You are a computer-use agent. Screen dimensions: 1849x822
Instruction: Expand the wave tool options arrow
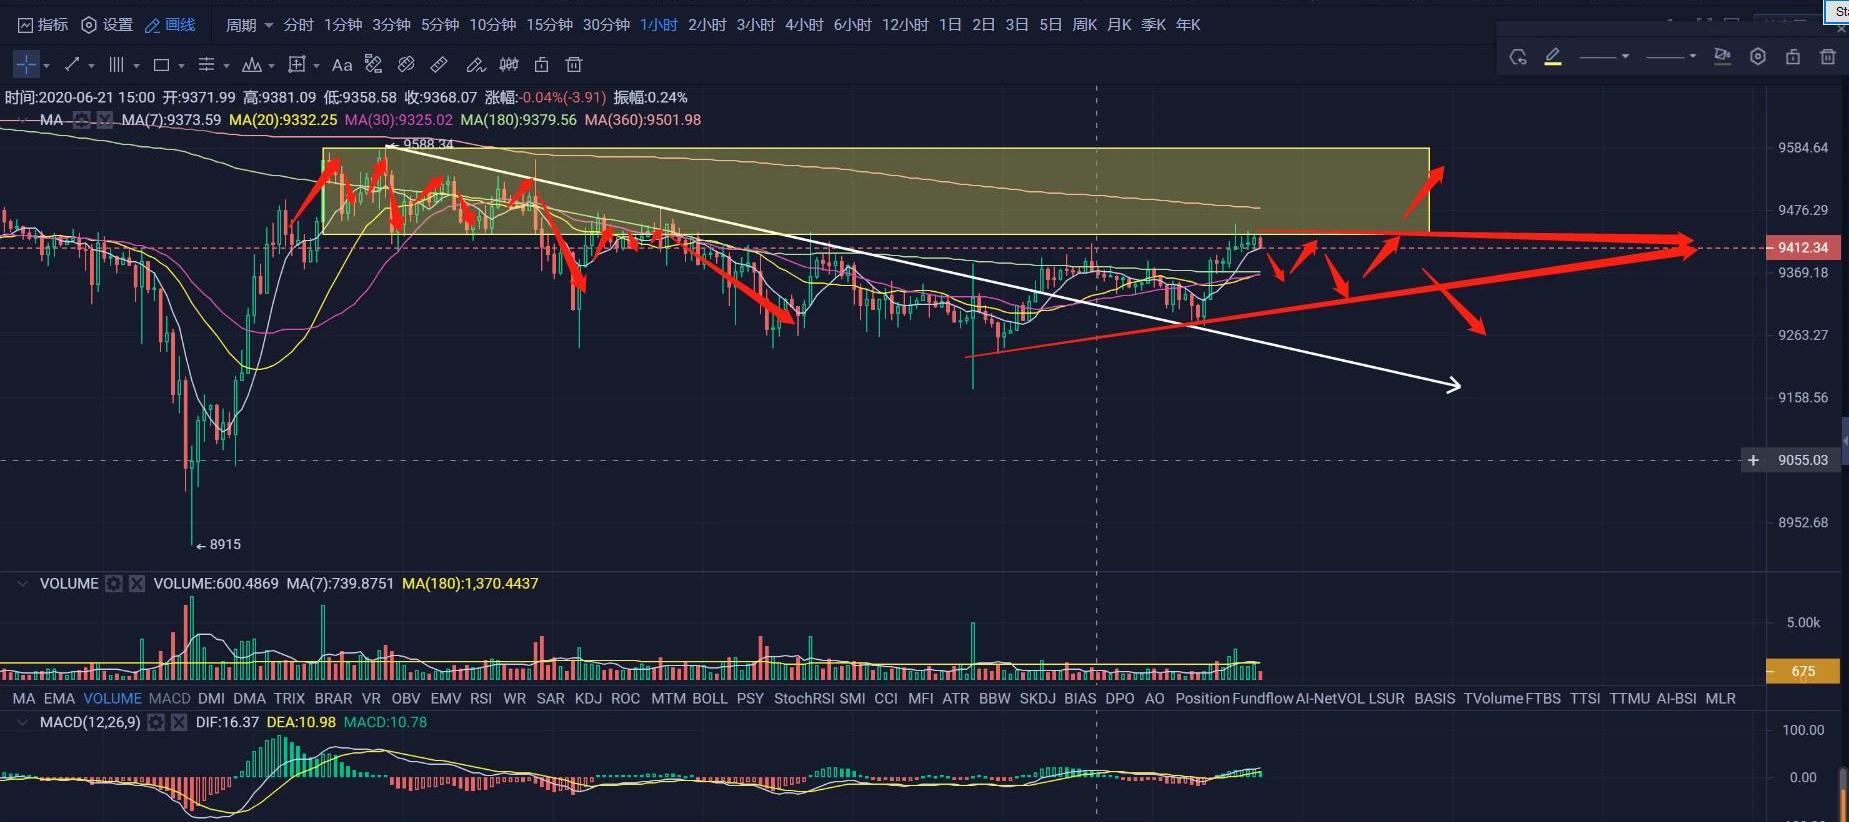(271, 66)
